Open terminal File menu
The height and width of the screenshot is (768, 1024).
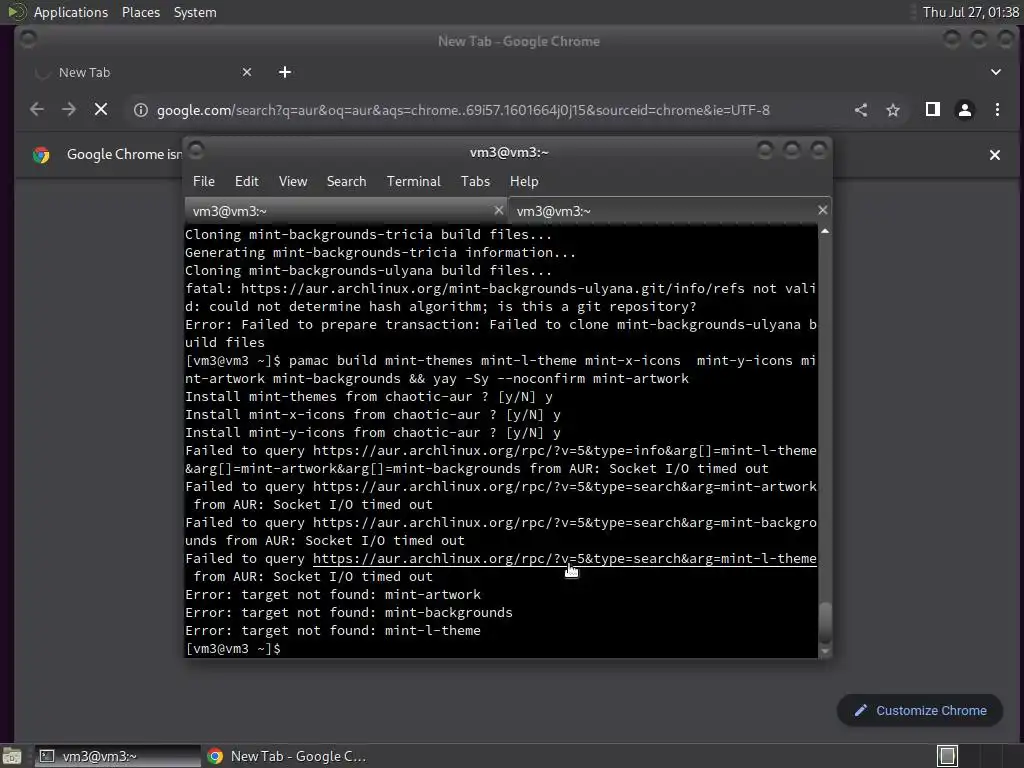click(x=204, y=182)
